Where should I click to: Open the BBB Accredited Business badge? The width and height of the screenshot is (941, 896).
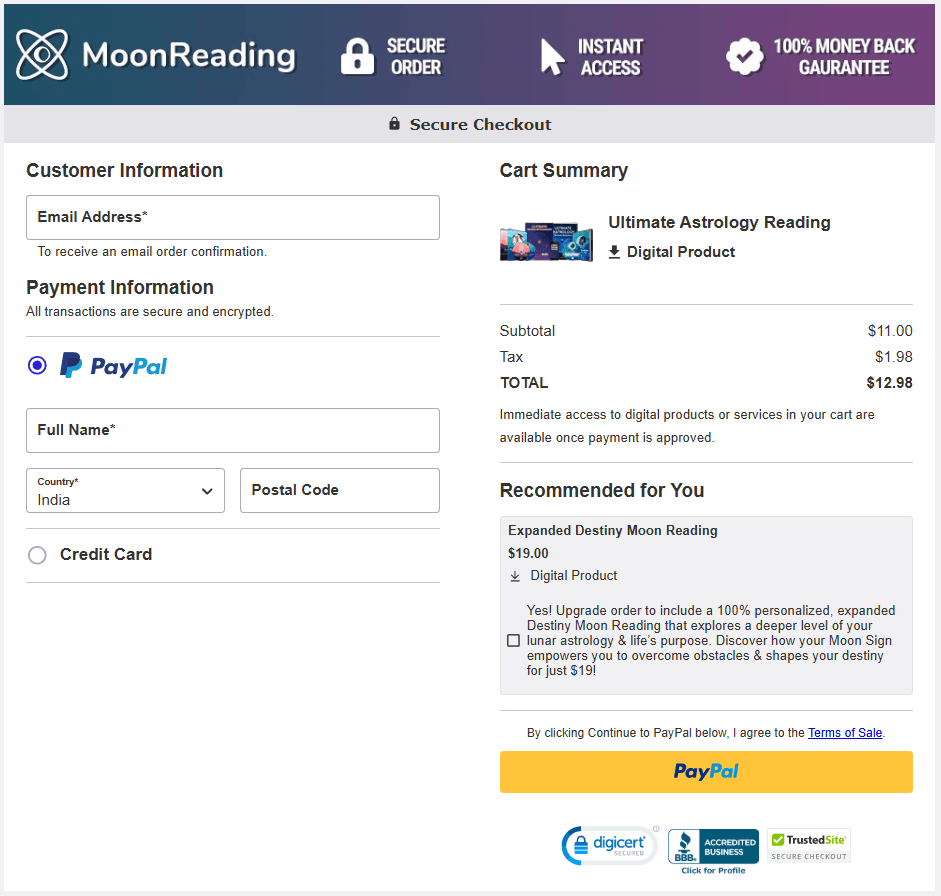point(713,846)
